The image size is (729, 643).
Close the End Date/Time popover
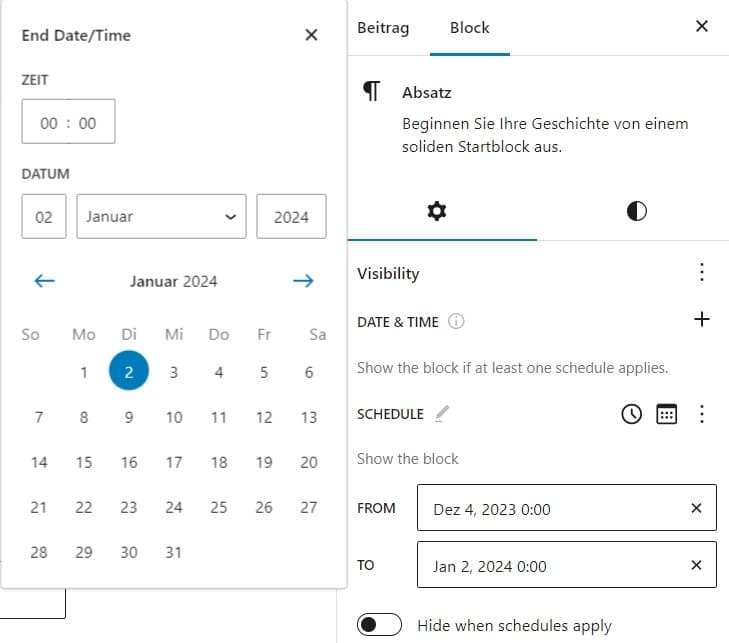pyautogui.click(x=311, y=35)
